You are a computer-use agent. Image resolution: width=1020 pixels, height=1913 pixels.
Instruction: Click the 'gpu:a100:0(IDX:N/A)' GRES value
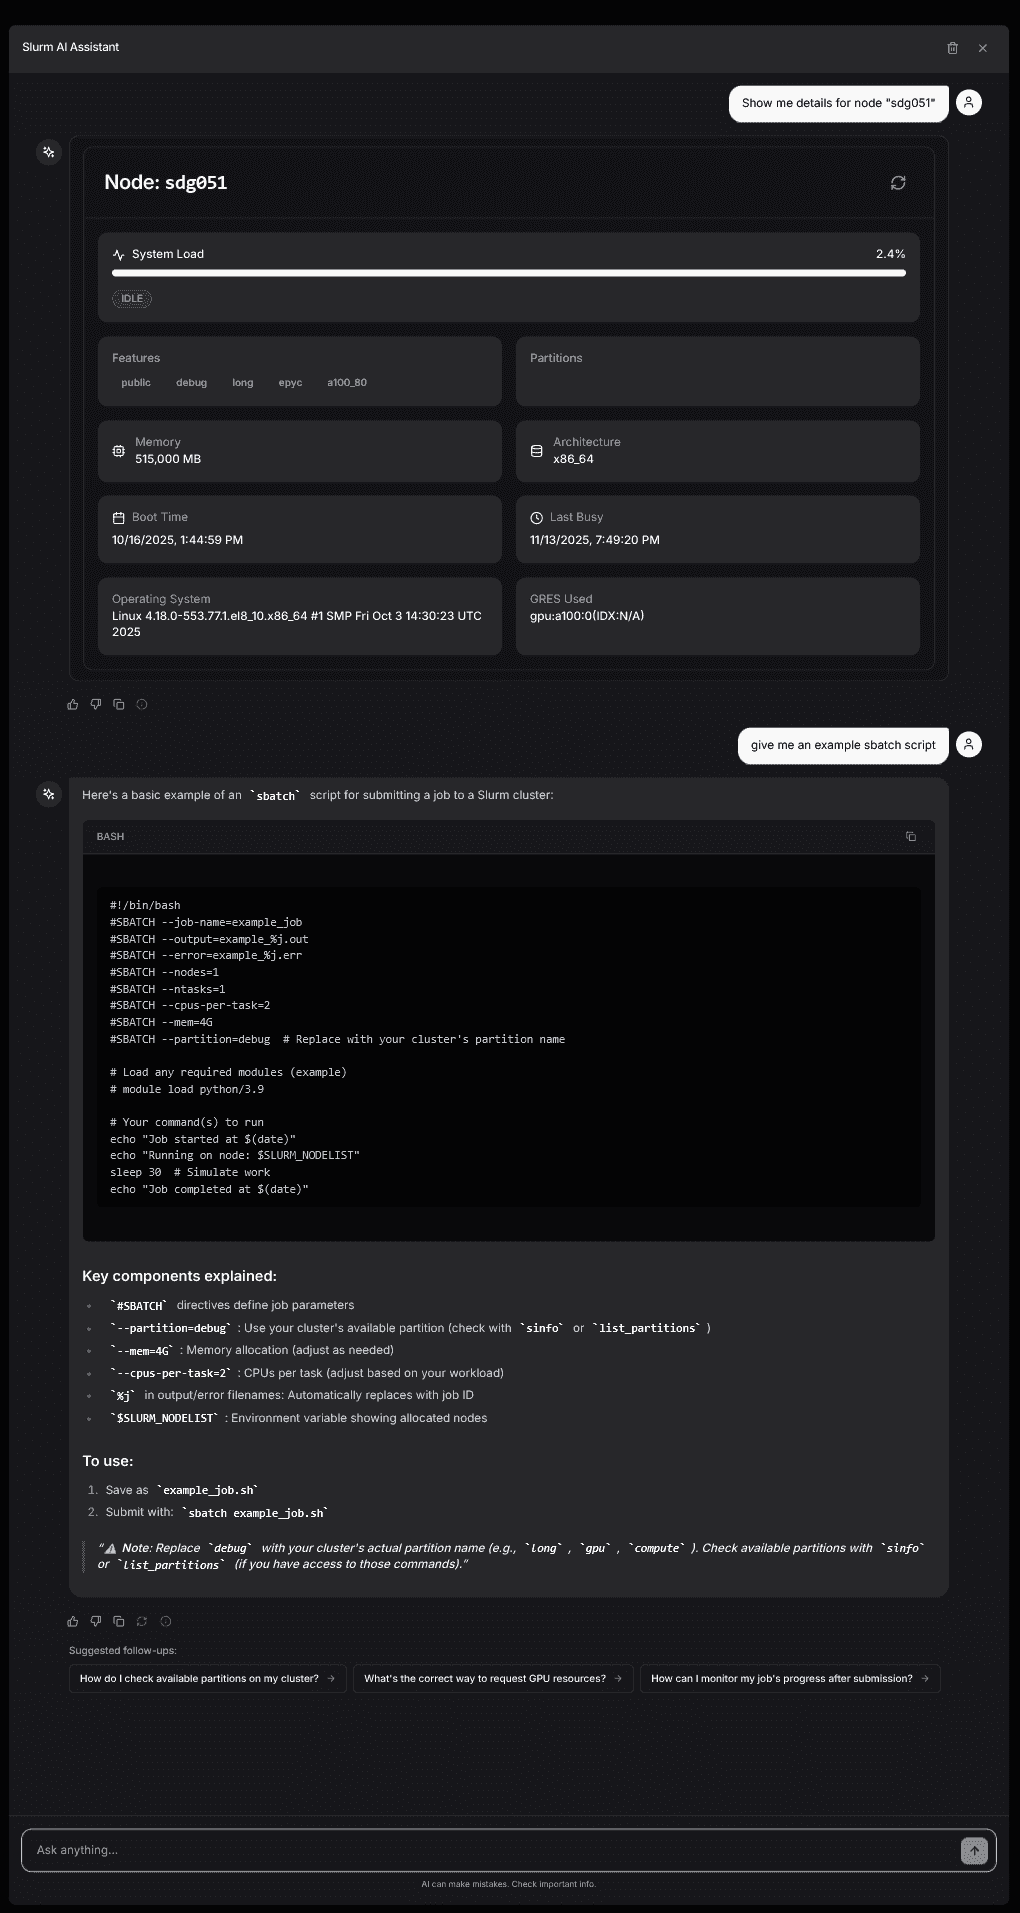[x=587, y=616]
